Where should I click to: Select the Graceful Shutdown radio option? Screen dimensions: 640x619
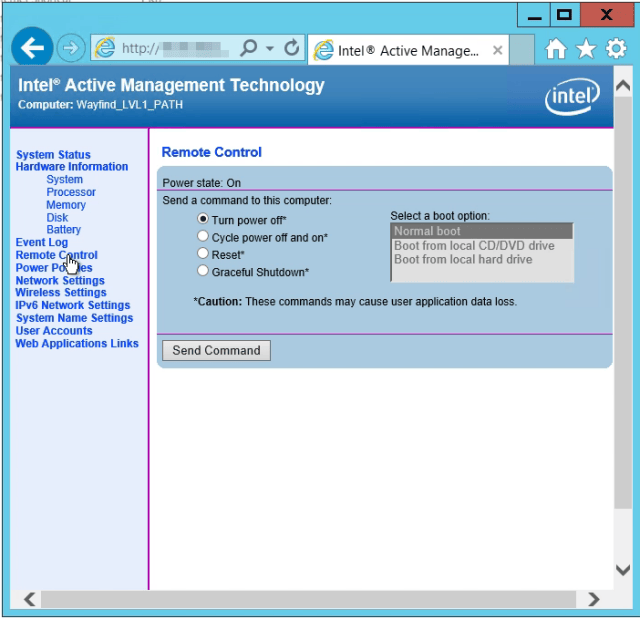coord(203,271)
